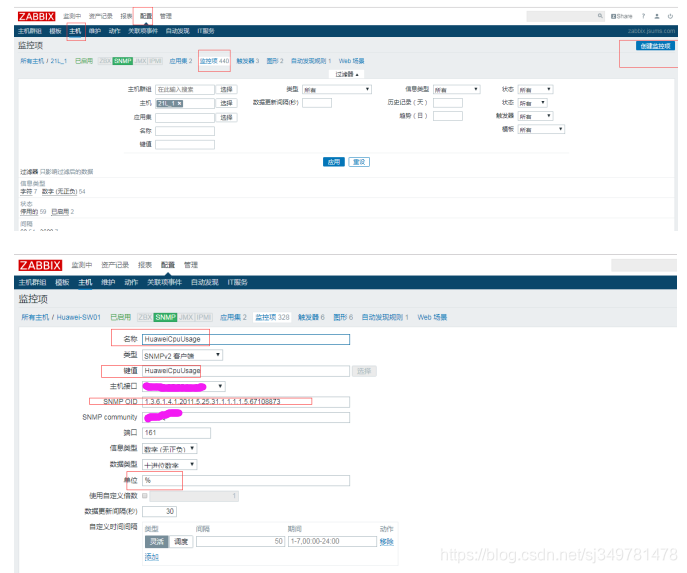Focus the 键值 field in the lower form
The height and width of the screenshot is (573, 687).
pos(246,371)
